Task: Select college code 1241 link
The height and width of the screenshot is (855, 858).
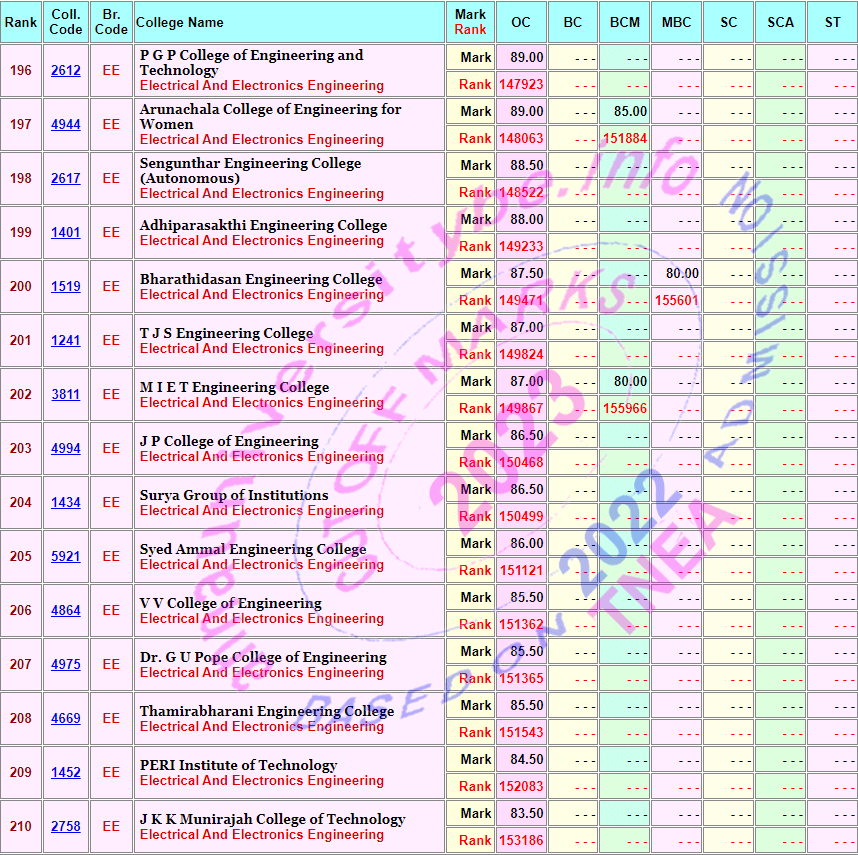Action: tap(66, 341)
